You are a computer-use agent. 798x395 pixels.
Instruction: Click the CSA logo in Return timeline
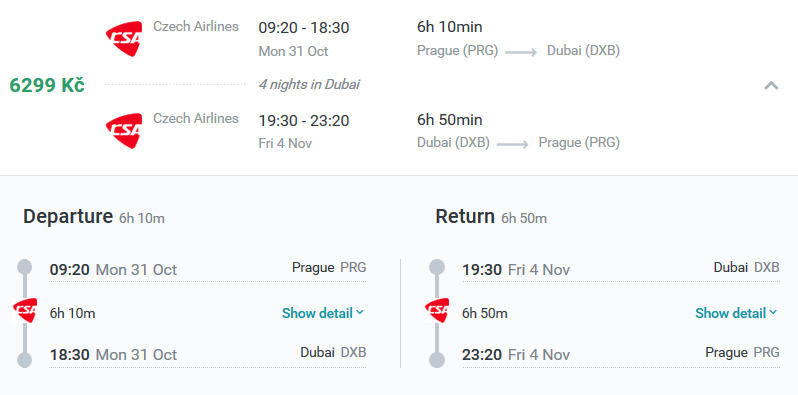437,311
